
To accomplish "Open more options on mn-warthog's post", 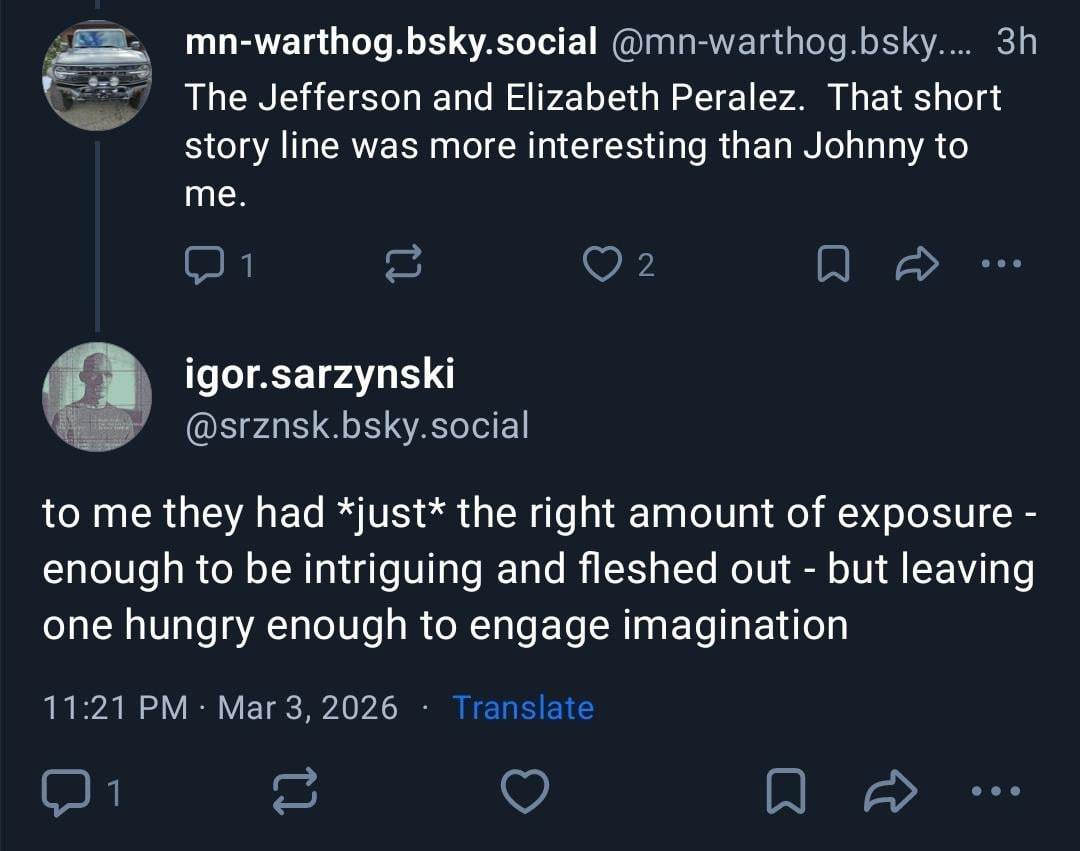I will point(1002,264).
